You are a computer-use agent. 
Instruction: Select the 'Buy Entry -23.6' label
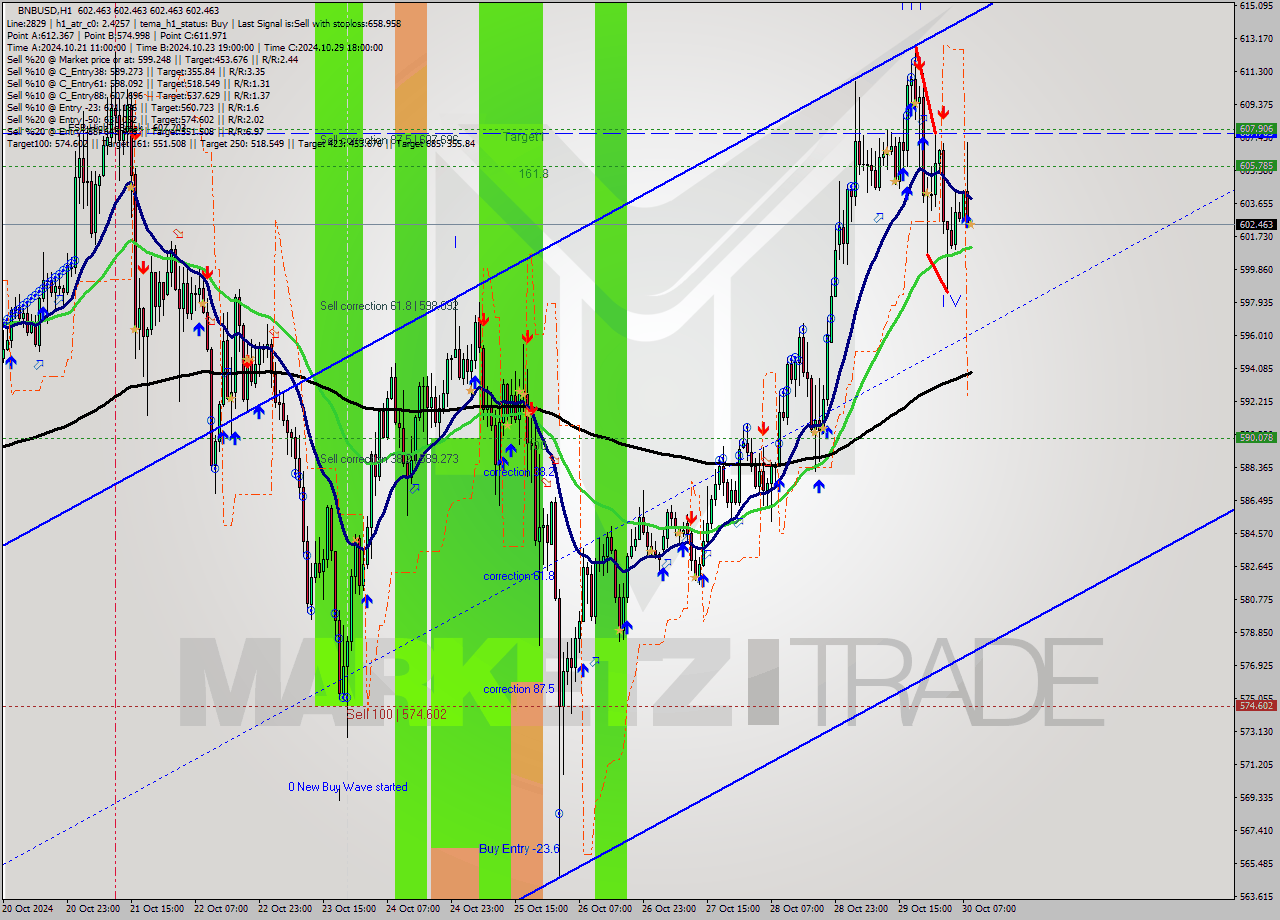(x=519, y=848)
